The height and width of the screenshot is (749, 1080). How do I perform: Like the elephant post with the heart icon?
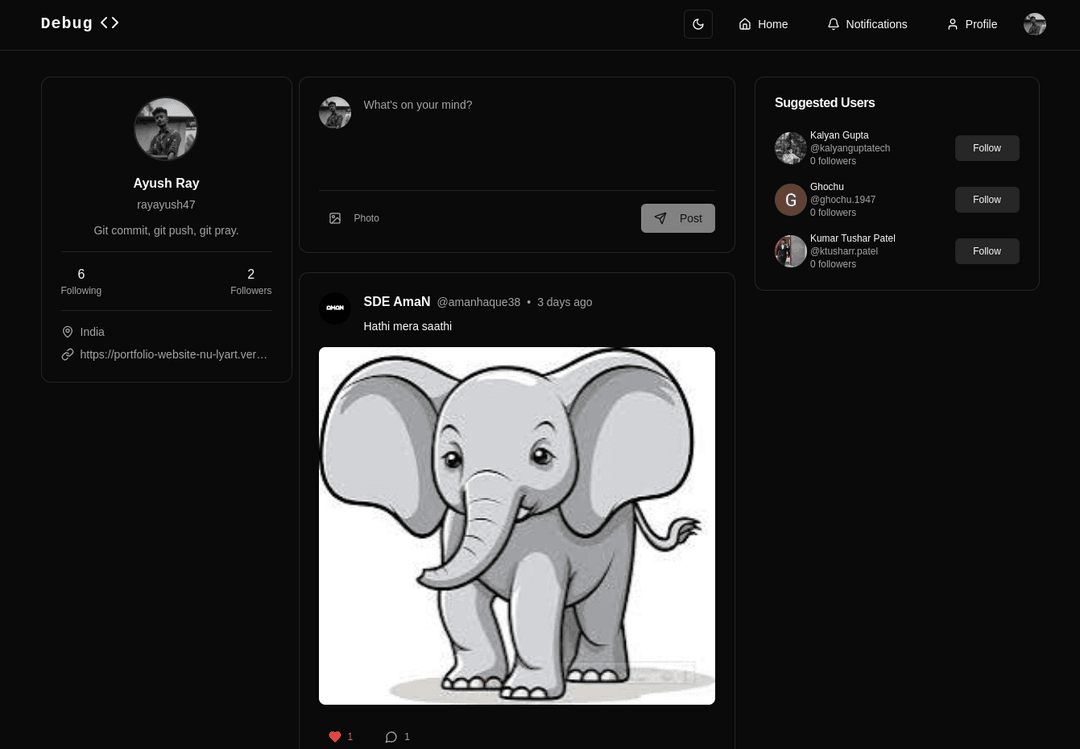(335, 737)
